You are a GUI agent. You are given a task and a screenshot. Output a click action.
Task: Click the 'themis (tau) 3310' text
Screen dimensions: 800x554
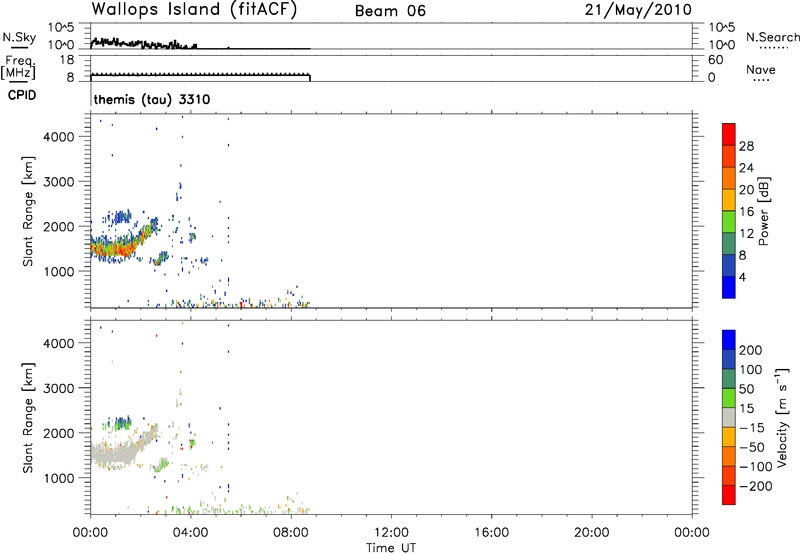tap(152, 99)
